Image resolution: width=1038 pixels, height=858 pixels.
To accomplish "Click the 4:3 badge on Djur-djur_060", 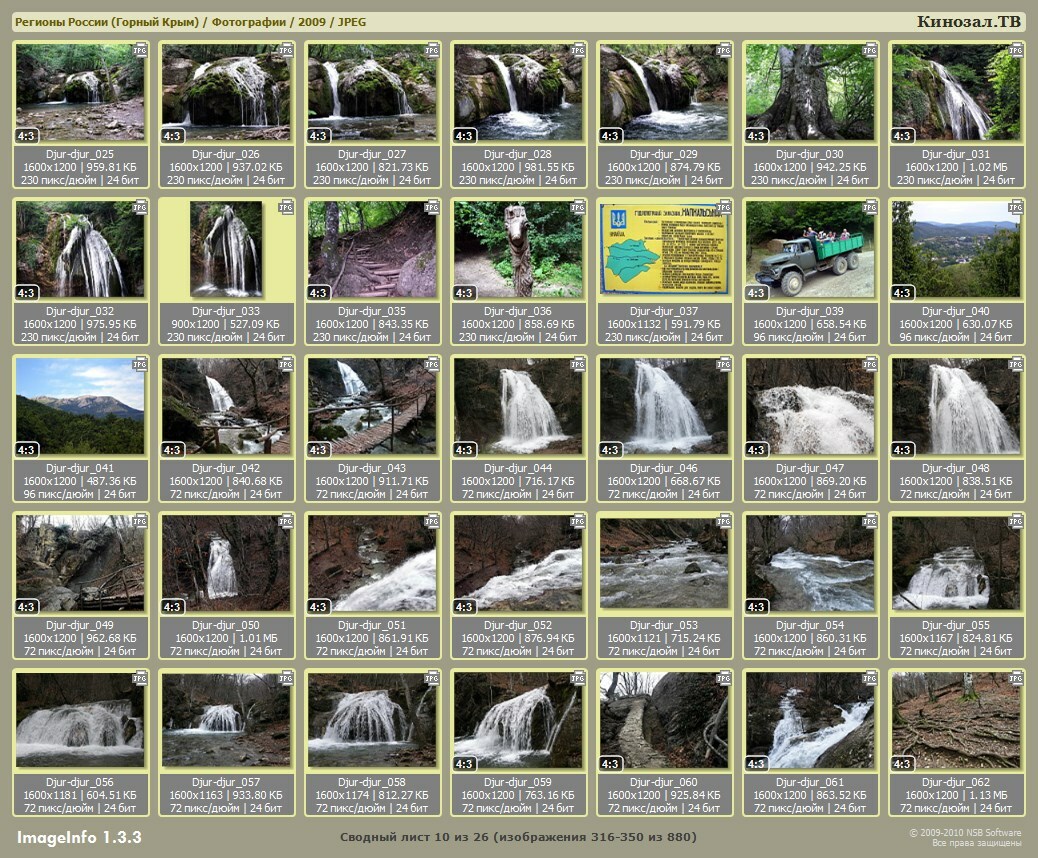I will coord(610,764).
